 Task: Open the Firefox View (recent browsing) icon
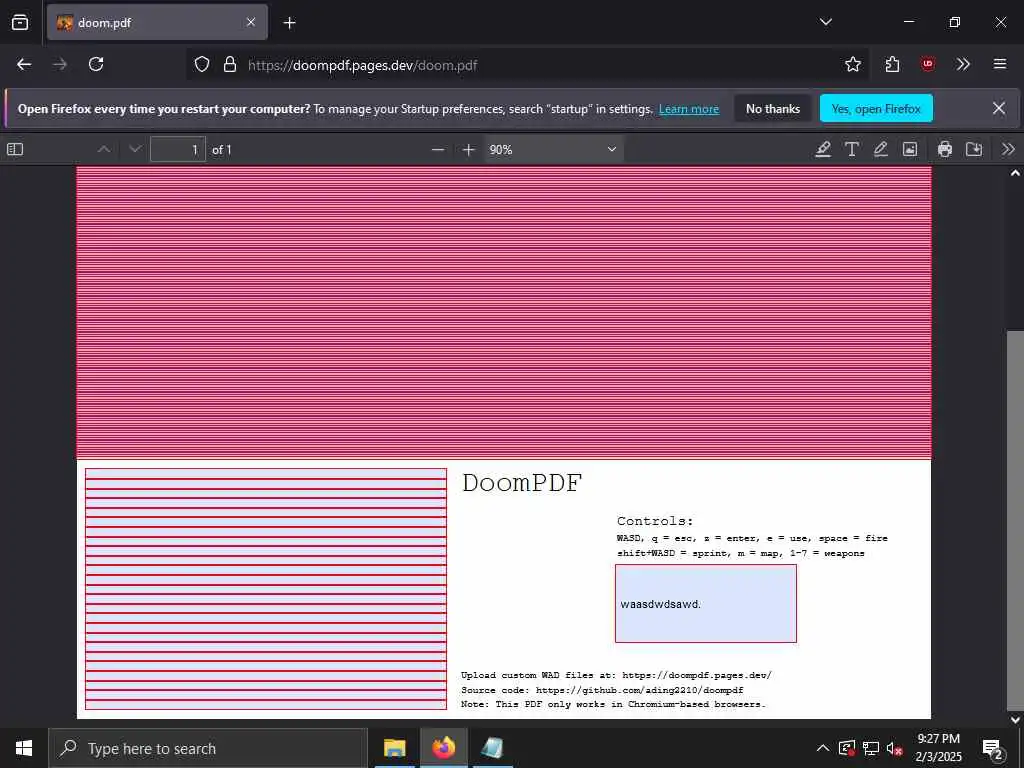click(20, 22)
